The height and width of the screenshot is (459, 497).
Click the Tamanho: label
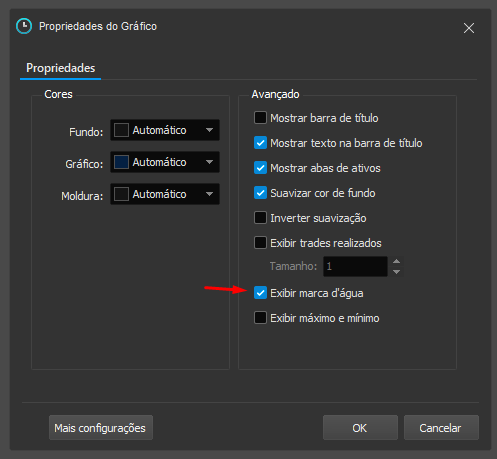[293, 266]
